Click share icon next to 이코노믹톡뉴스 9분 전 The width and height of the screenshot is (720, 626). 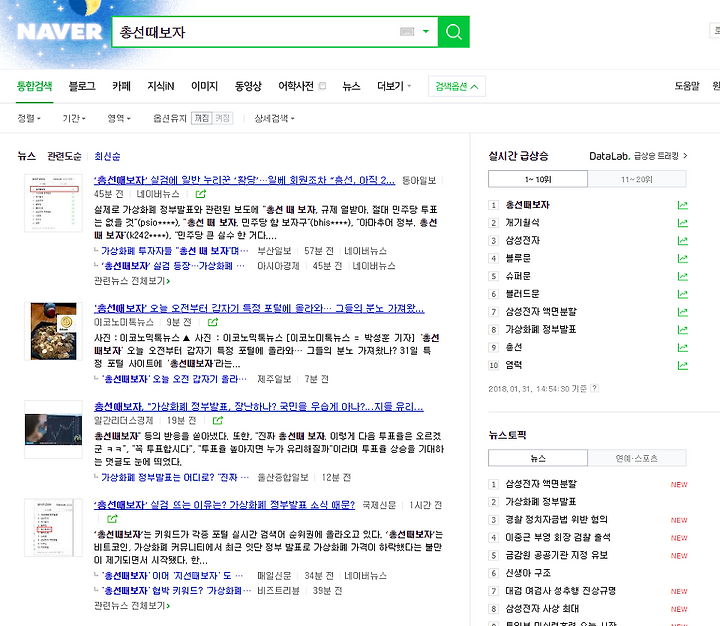click(213, 322)
